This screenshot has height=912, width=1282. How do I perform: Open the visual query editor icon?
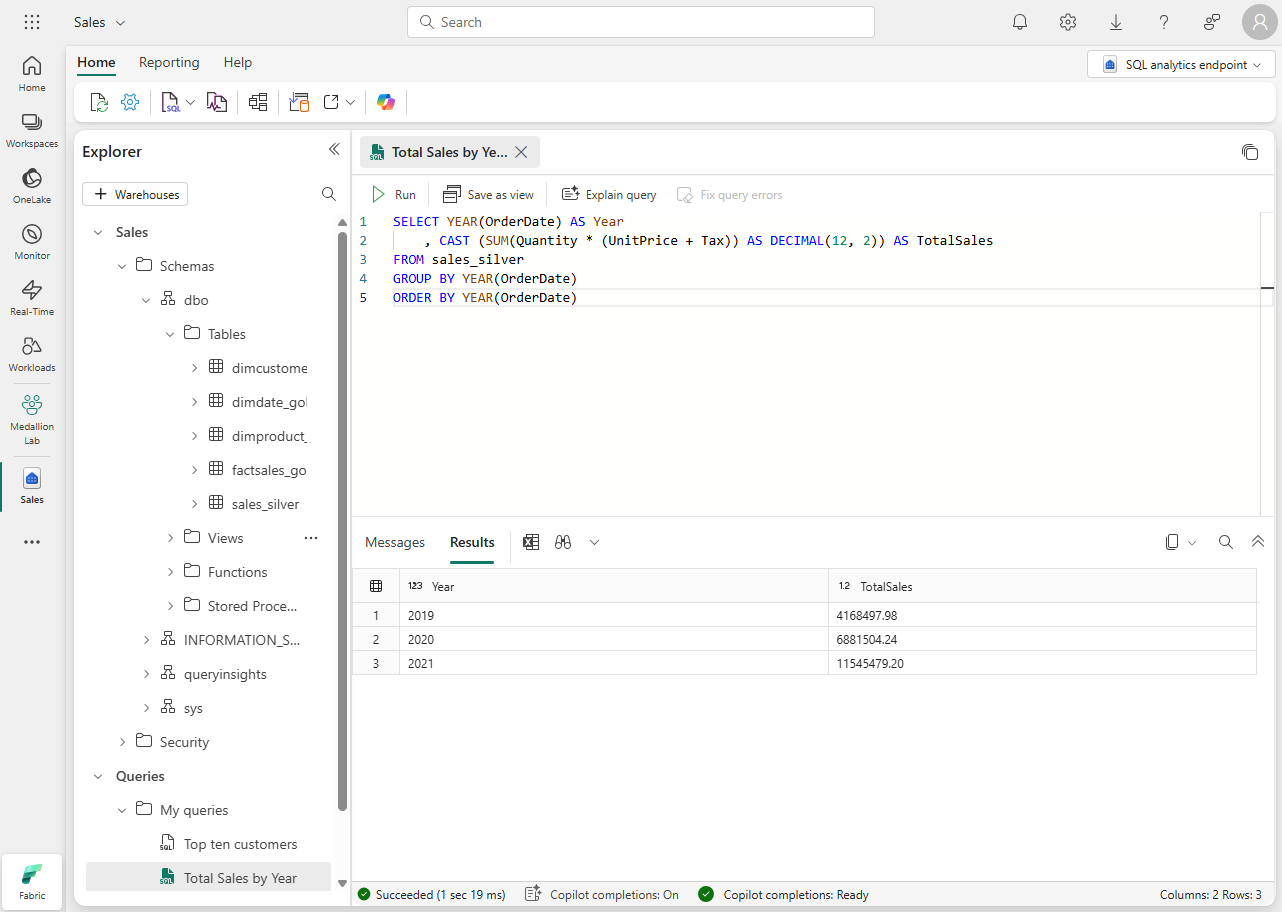(217, 102)
